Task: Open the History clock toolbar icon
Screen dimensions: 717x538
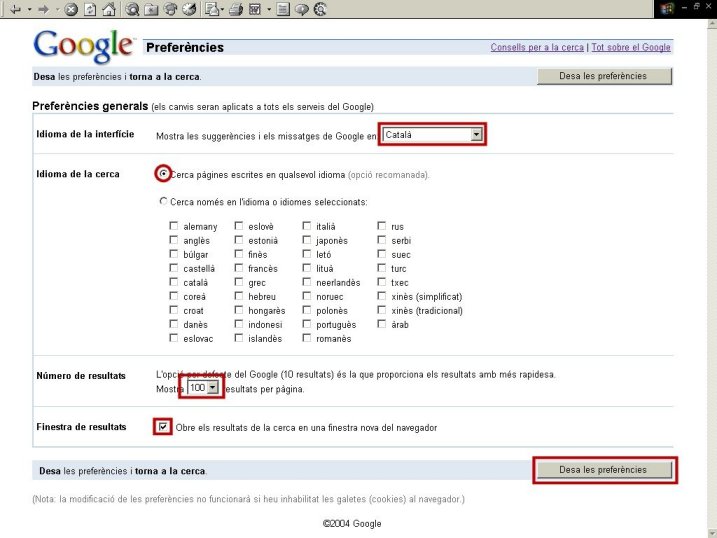Action: point(189,9)
